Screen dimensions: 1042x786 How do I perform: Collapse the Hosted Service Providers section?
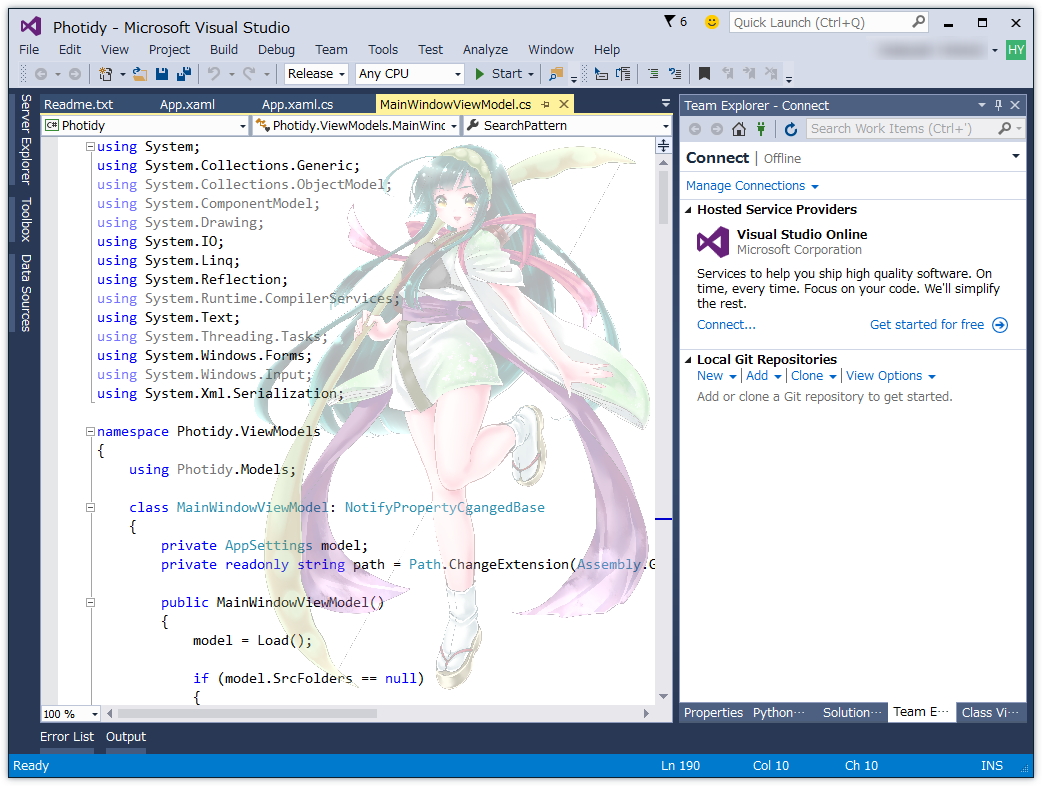coord(687,210)
